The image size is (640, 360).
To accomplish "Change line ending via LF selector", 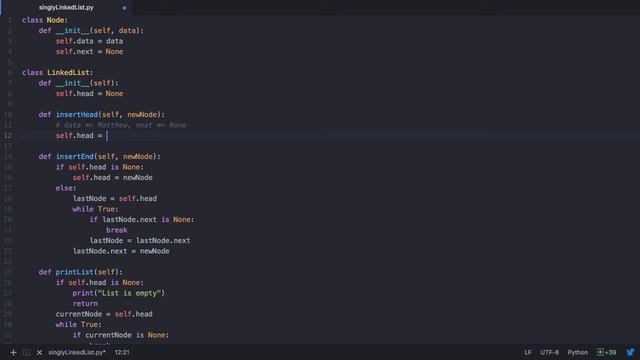I will tap(528, 352).
